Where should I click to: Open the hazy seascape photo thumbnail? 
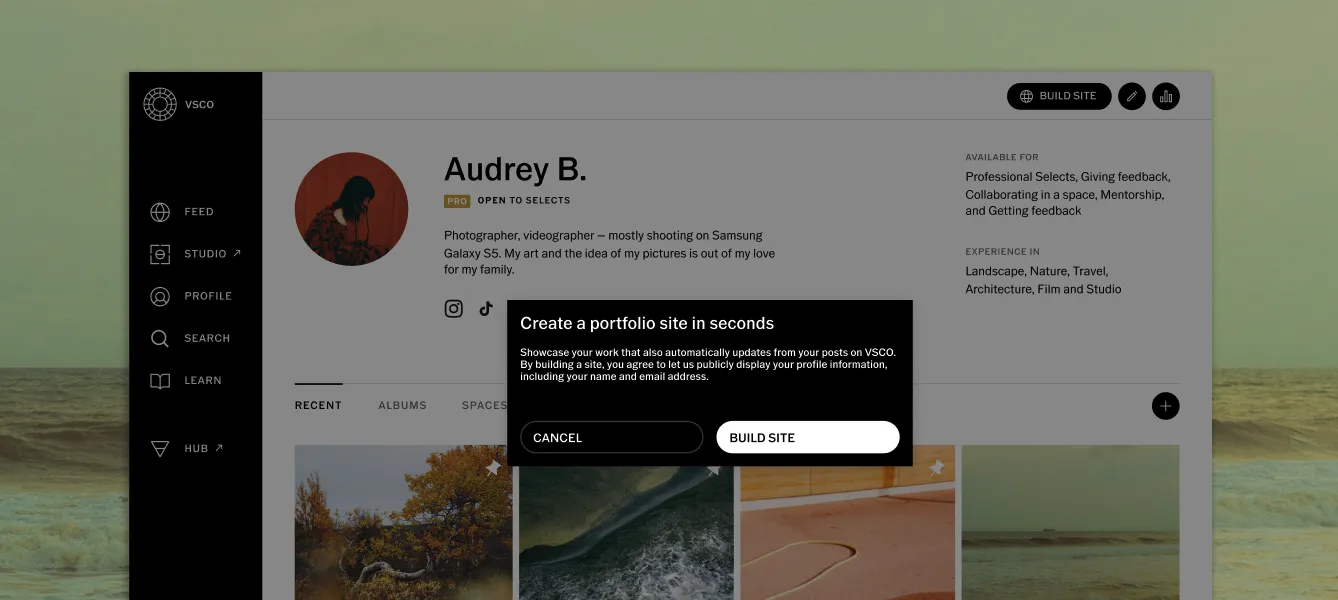click(1070, 522)
